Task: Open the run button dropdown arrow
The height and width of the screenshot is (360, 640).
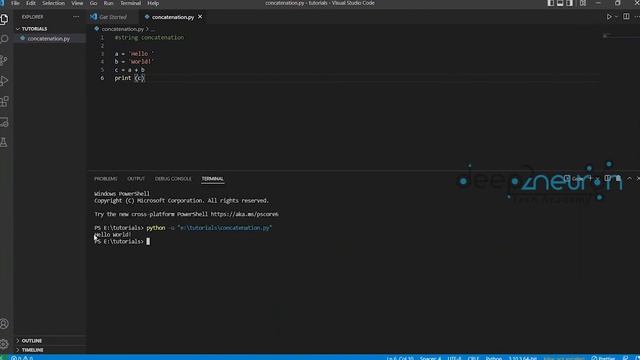Action: pos(616,17)
